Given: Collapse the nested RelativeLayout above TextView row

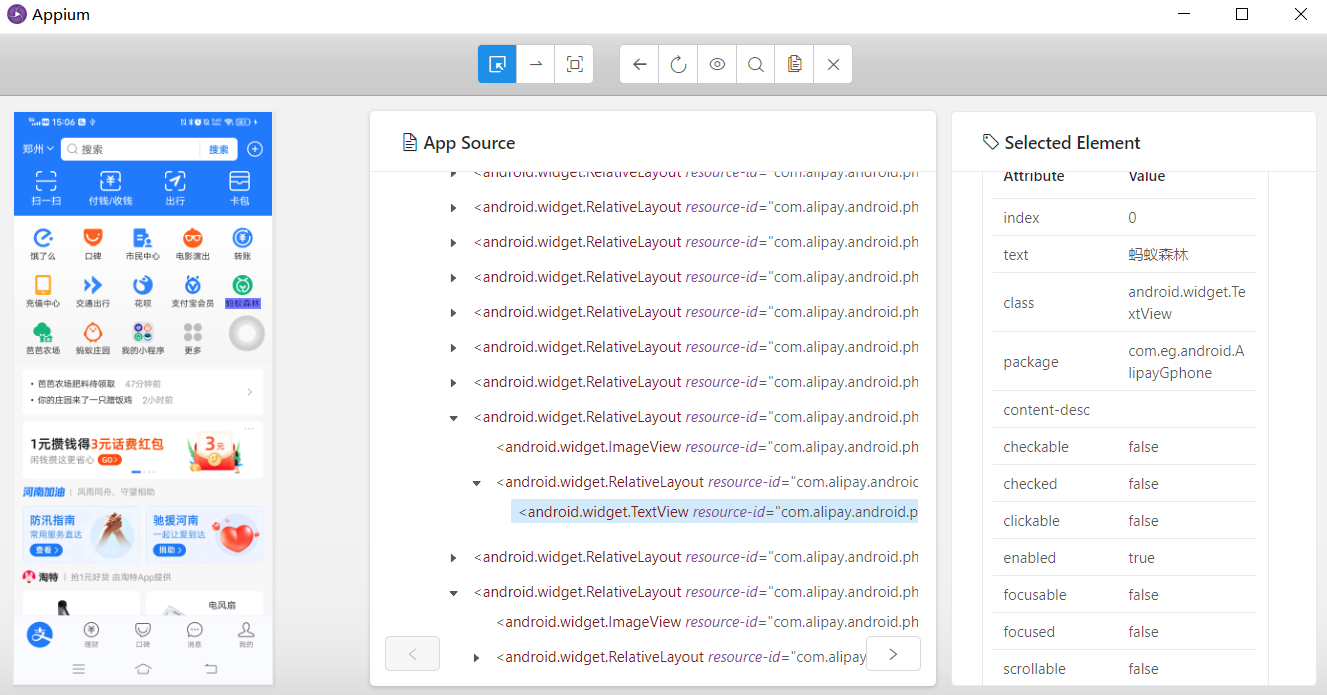Looking at the screenshot, I should click(477, 483).
